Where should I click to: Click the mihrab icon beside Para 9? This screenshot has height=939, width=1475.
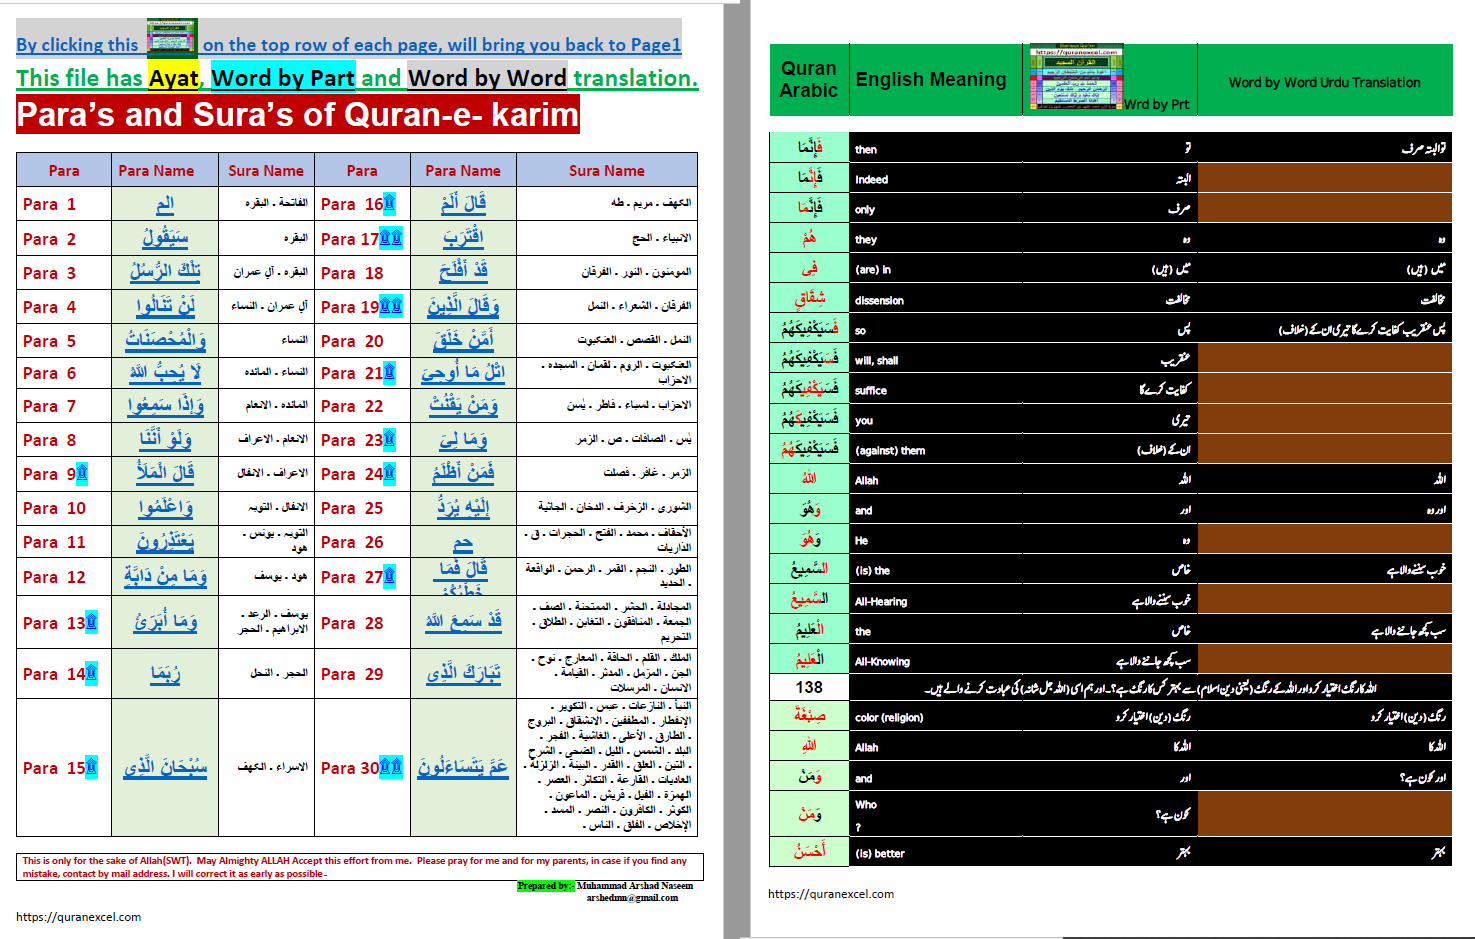tap(82, 473)
